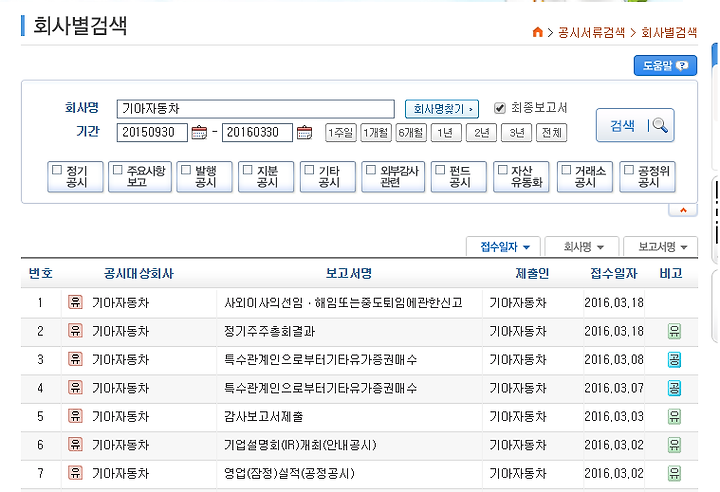720x492 pixels.
Task: Select the 1개월 period button
Action: (x=376, y=133)
